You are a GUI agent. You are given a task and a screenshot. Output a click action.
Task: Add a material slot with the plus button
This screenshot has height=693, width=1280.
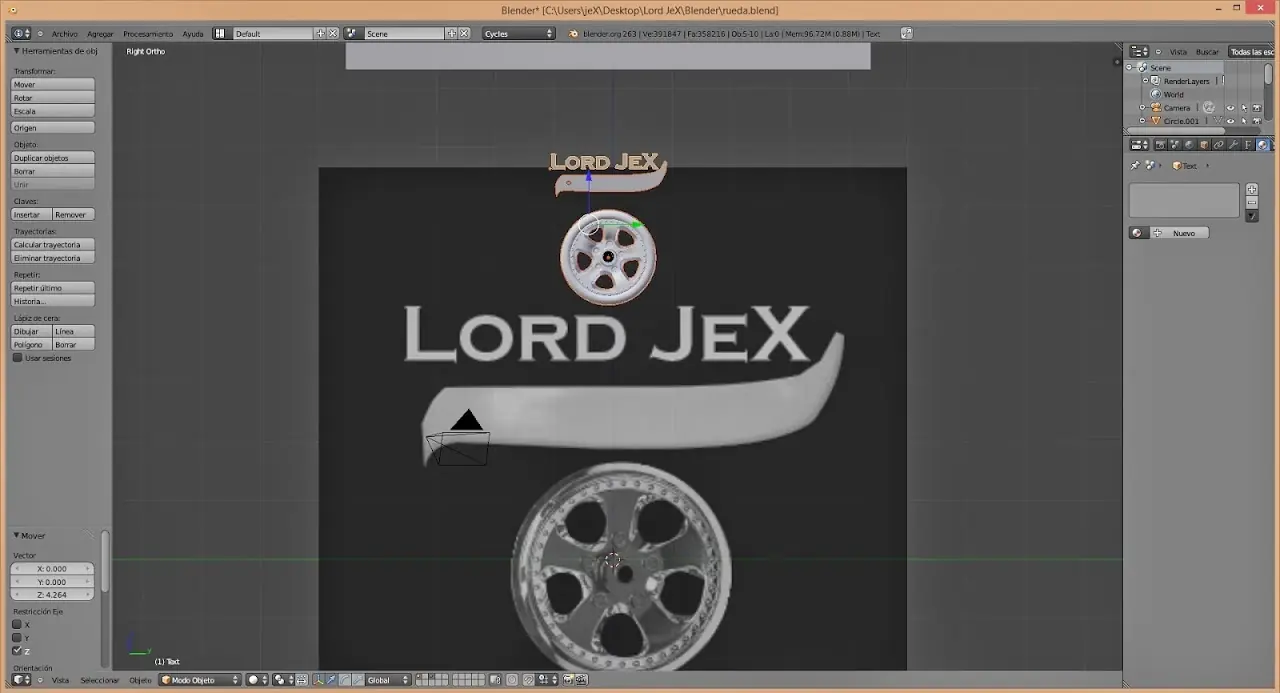pos(1252,190)
